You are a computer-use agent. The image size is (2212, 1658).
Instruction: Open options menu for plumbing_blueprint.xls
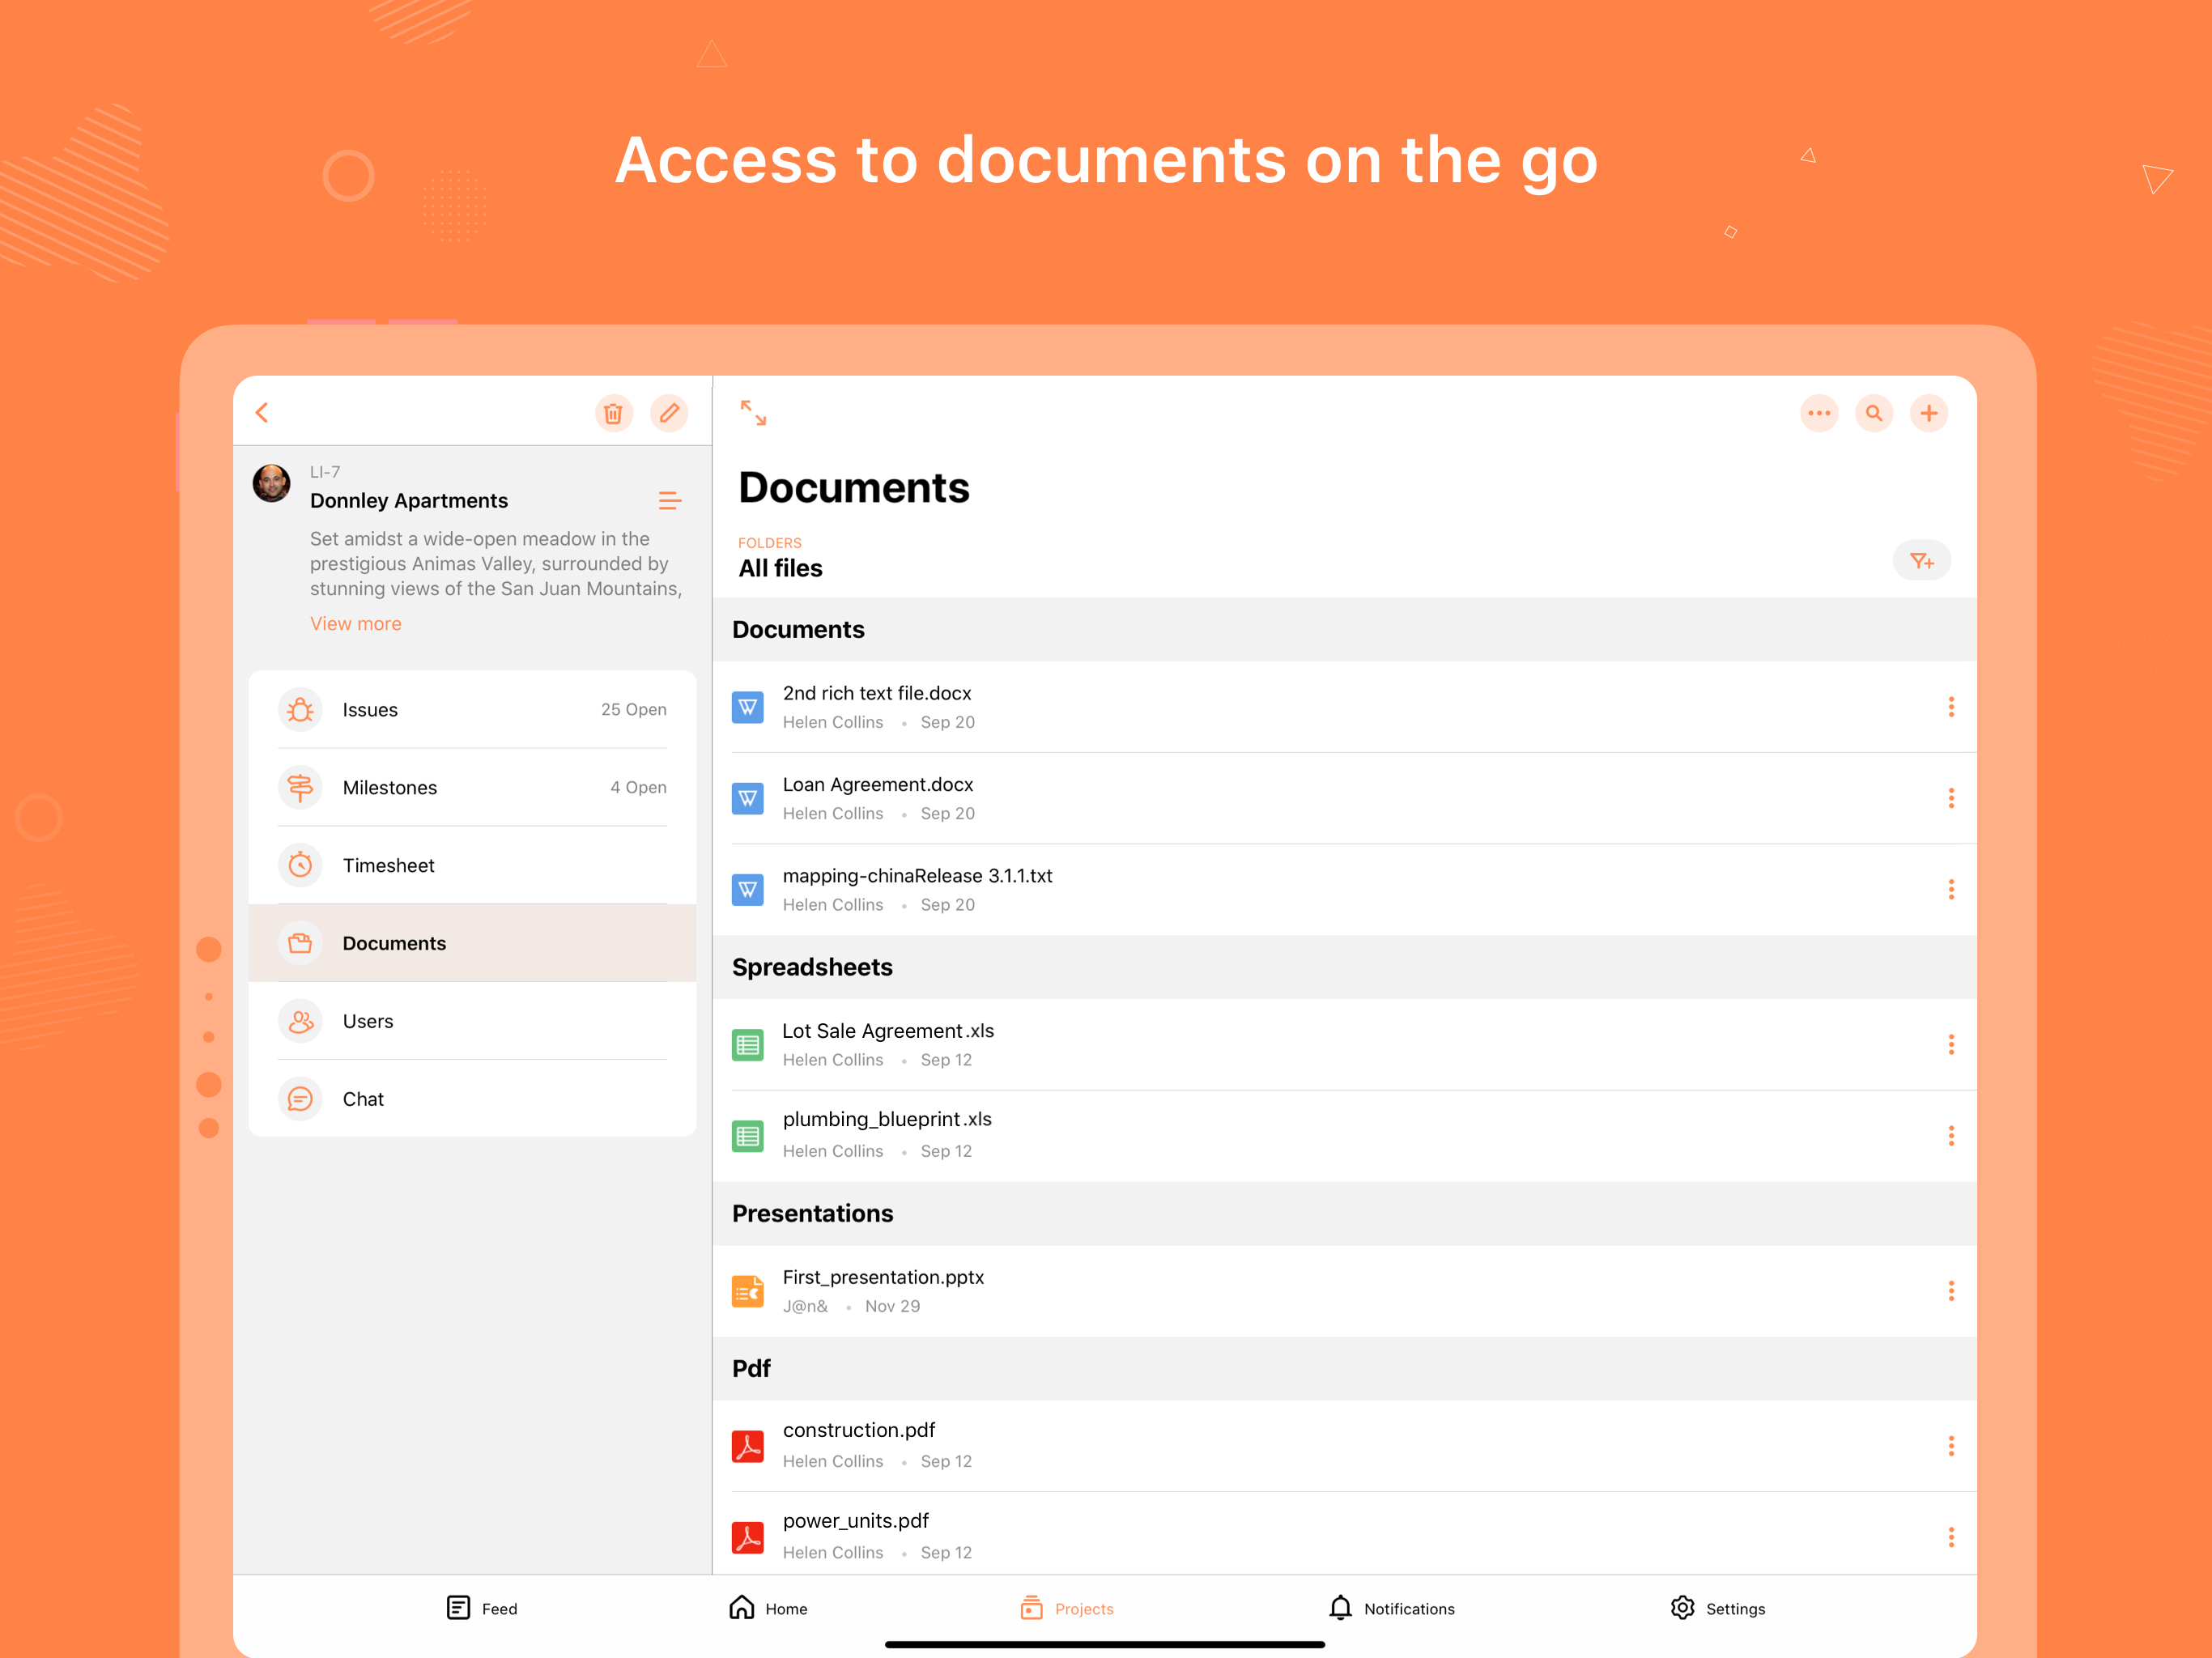pos(1951,1136)
